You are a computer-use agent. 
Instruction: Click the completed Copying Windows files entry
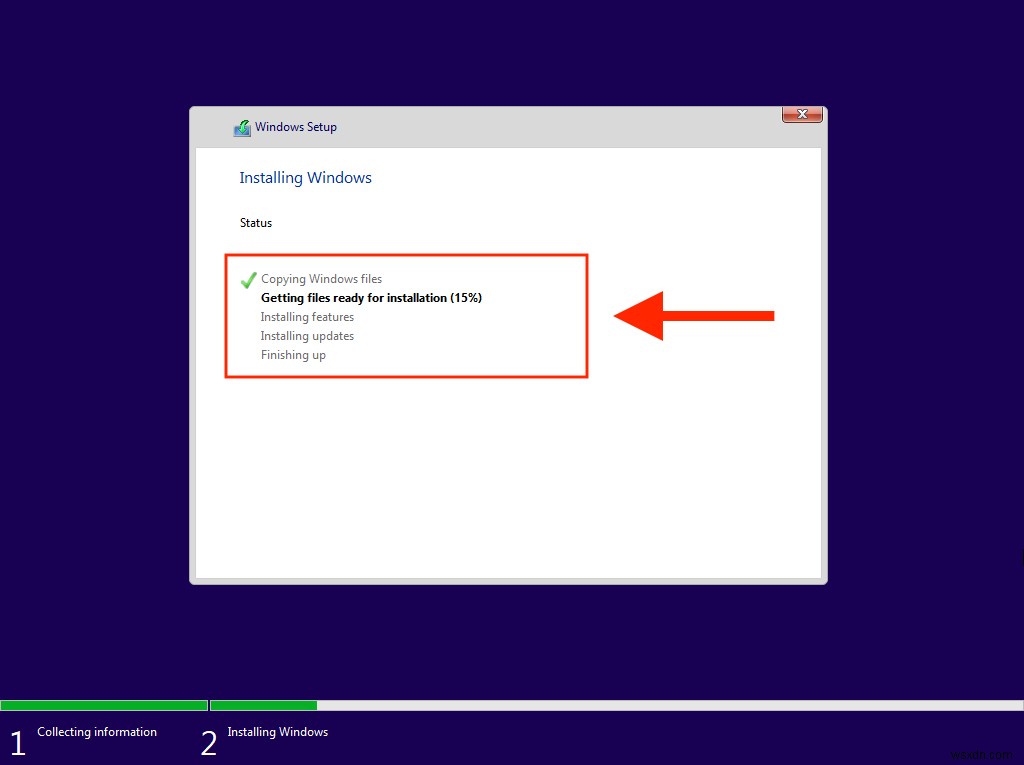pos(321,278)
